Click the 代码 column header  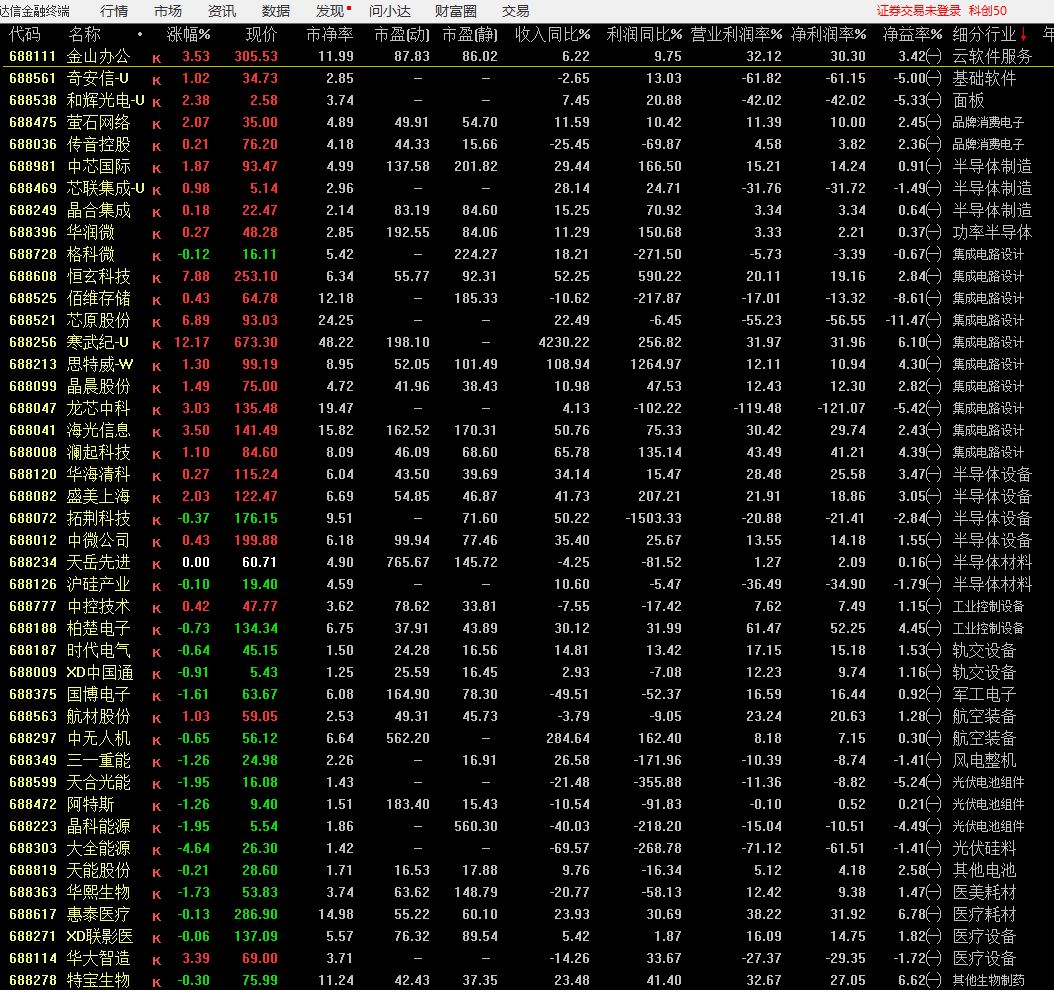tap(25, 34)
